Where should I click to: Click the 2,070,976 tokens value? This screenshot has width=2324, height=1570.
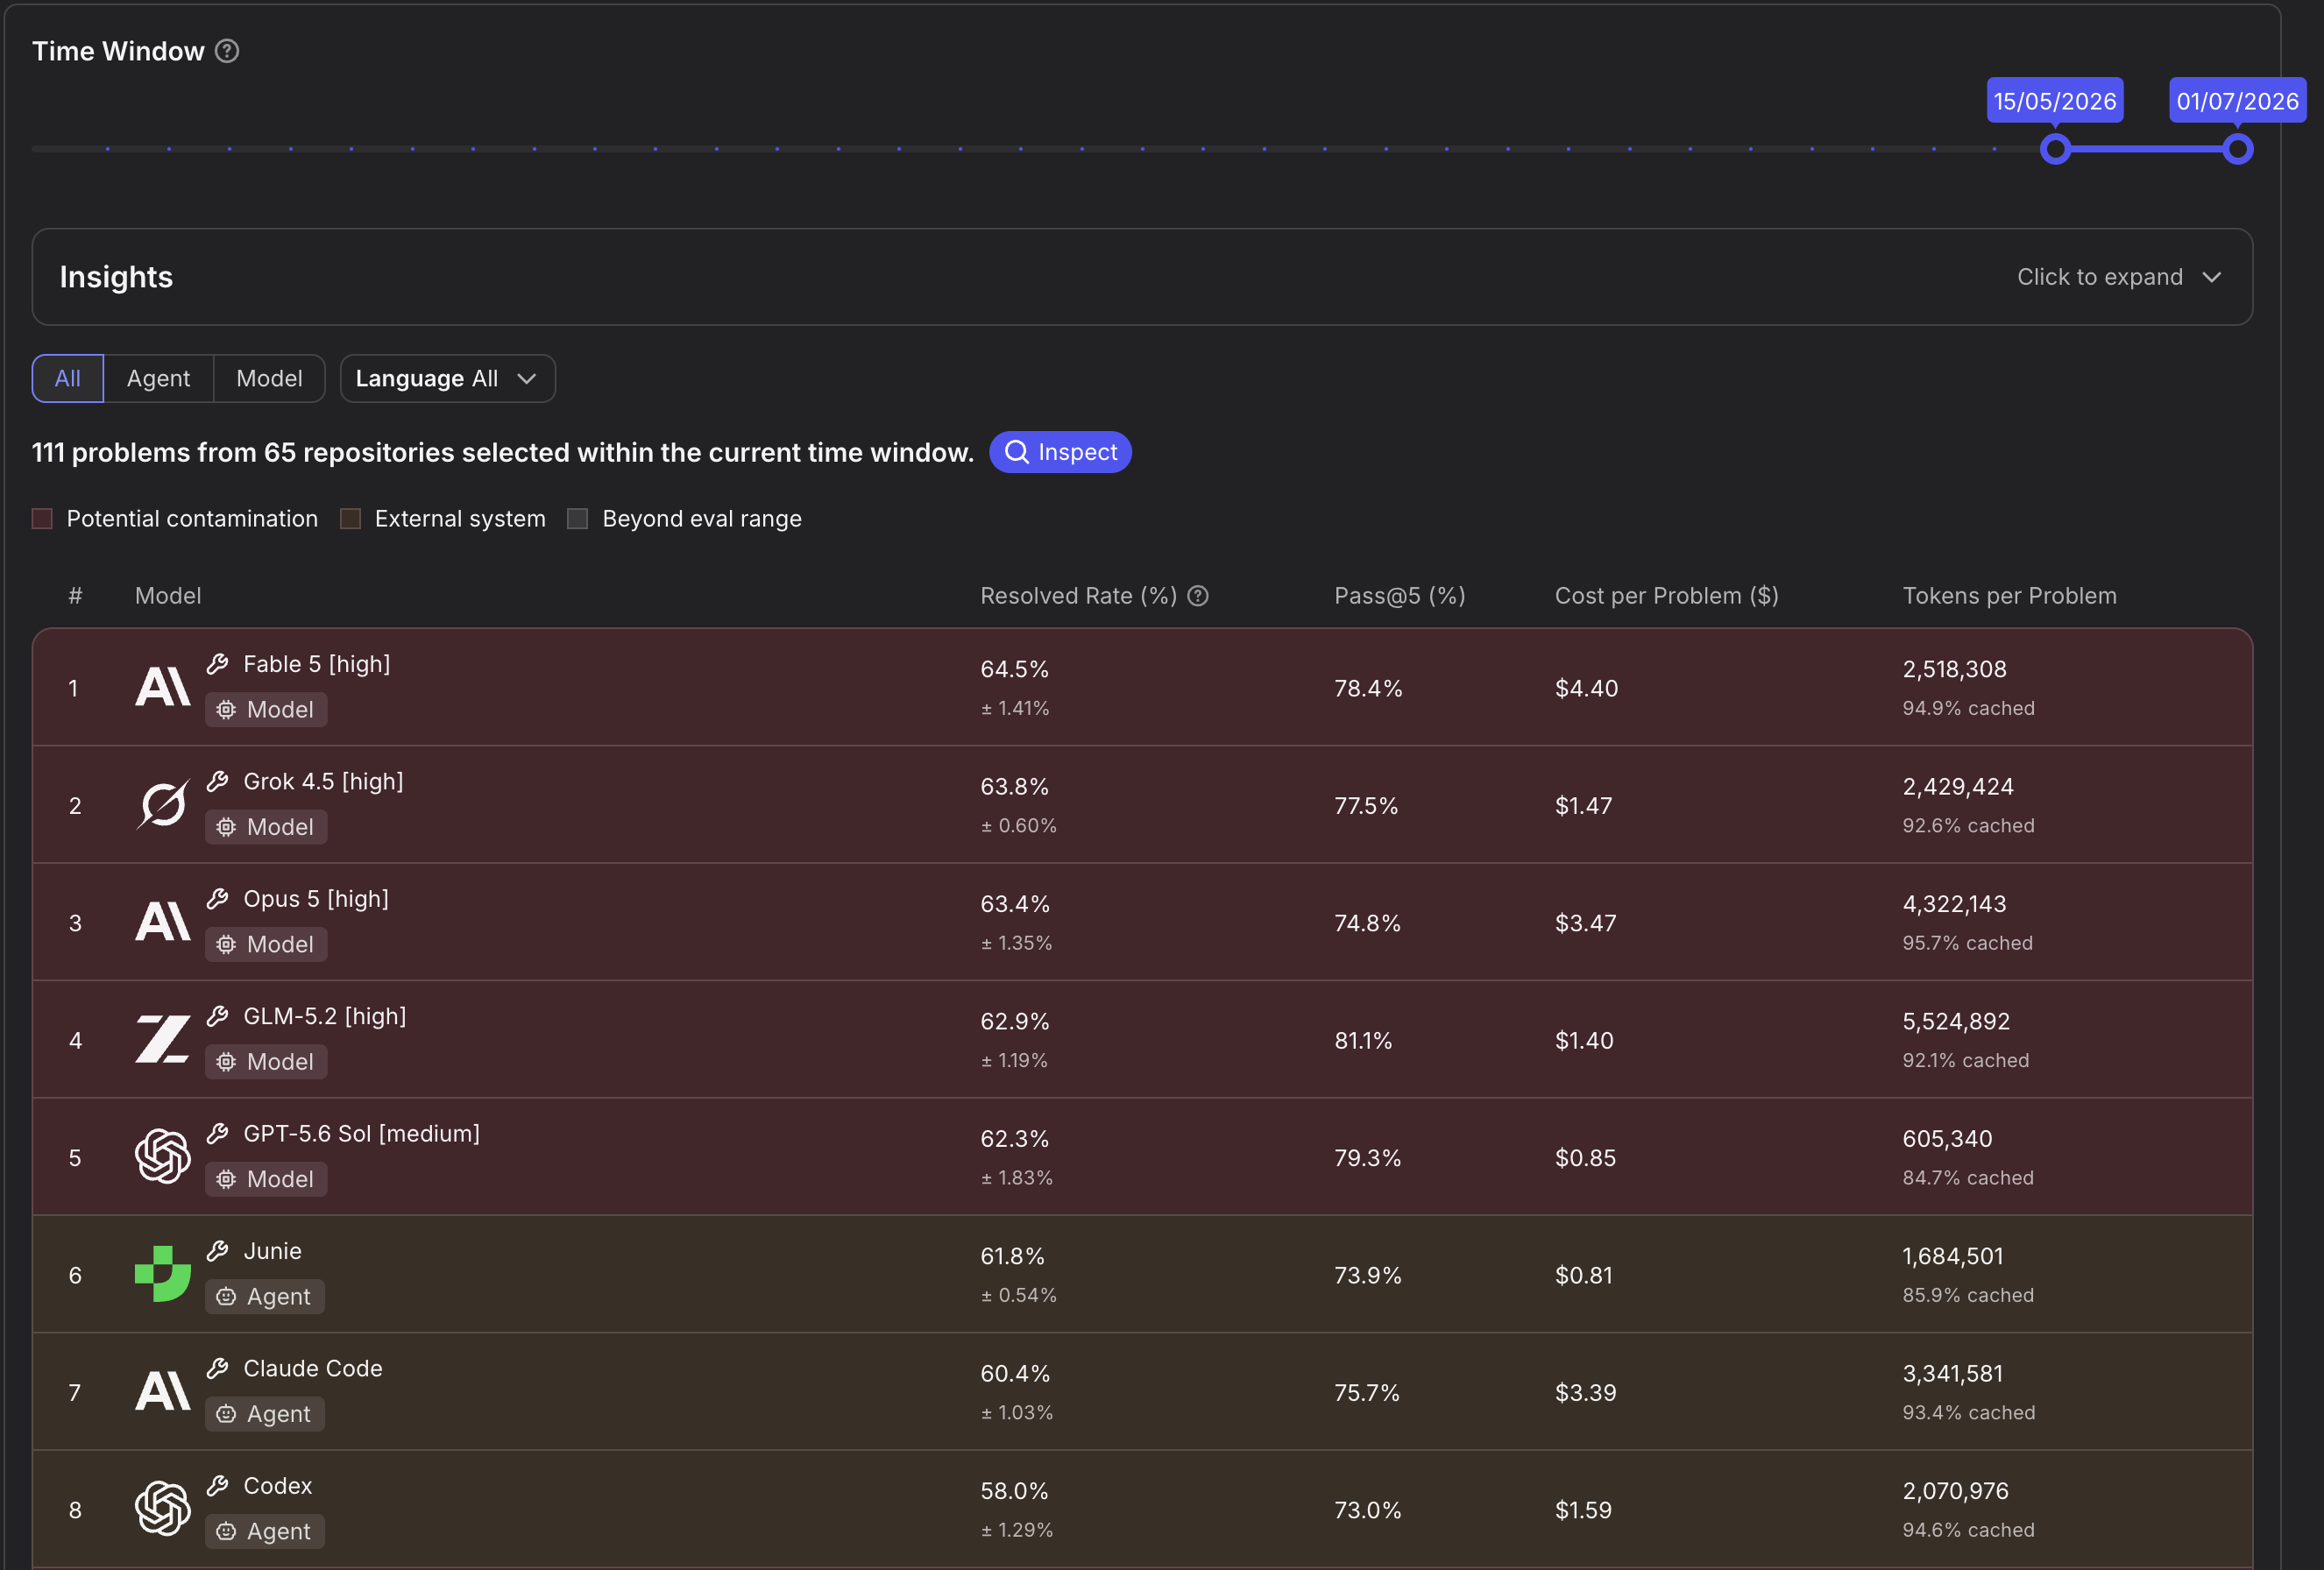tap(1954, 1490)
